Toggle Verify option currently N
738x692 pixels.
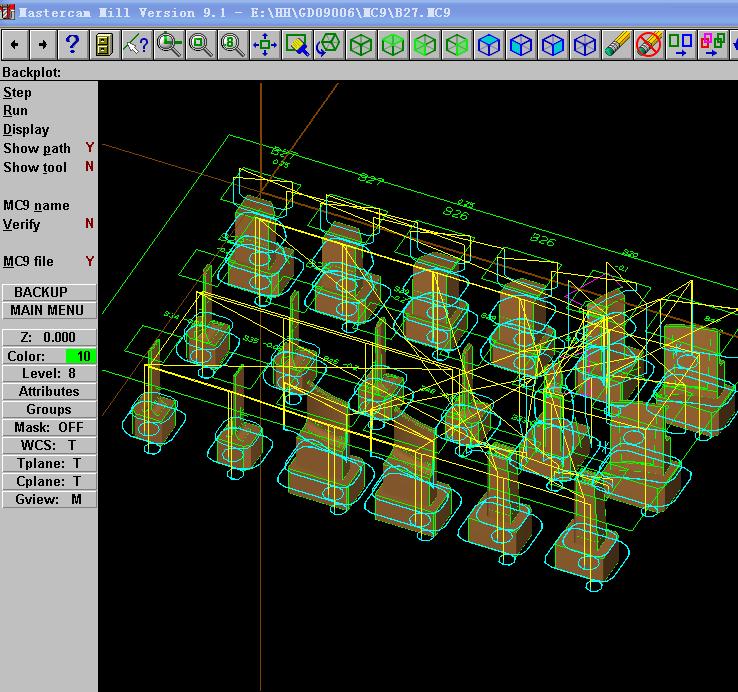[x=48, y=224]
